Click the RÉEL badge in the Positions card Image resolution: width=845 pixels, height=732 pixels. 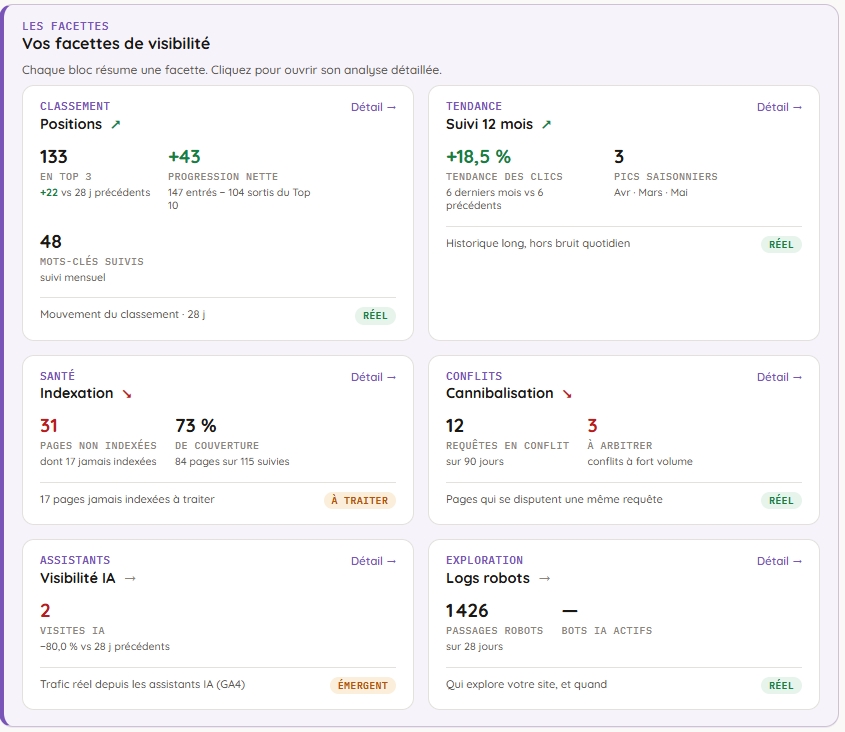[375, 316]
